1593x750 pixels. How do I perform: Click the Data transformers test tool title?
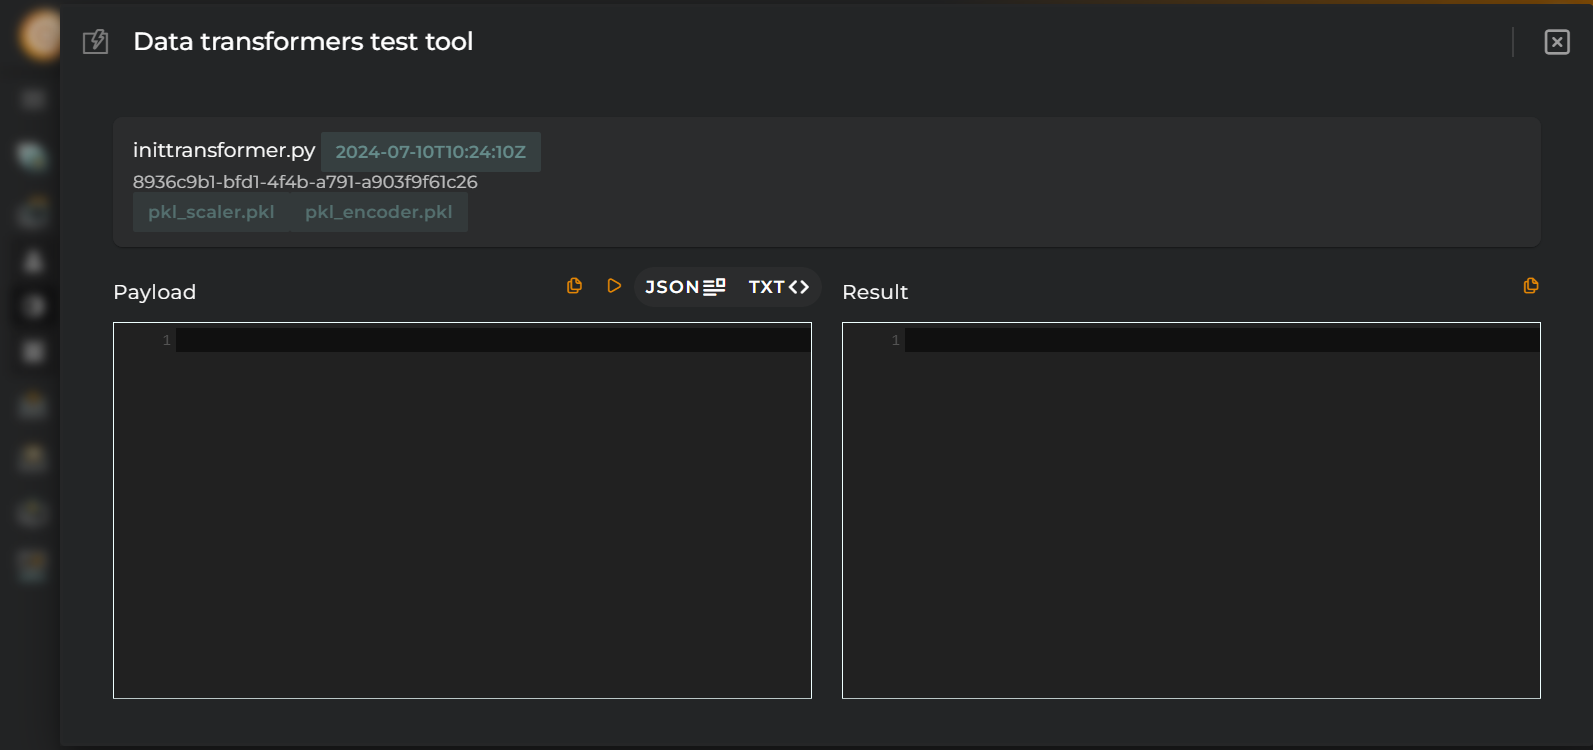[x=303, y=42]
